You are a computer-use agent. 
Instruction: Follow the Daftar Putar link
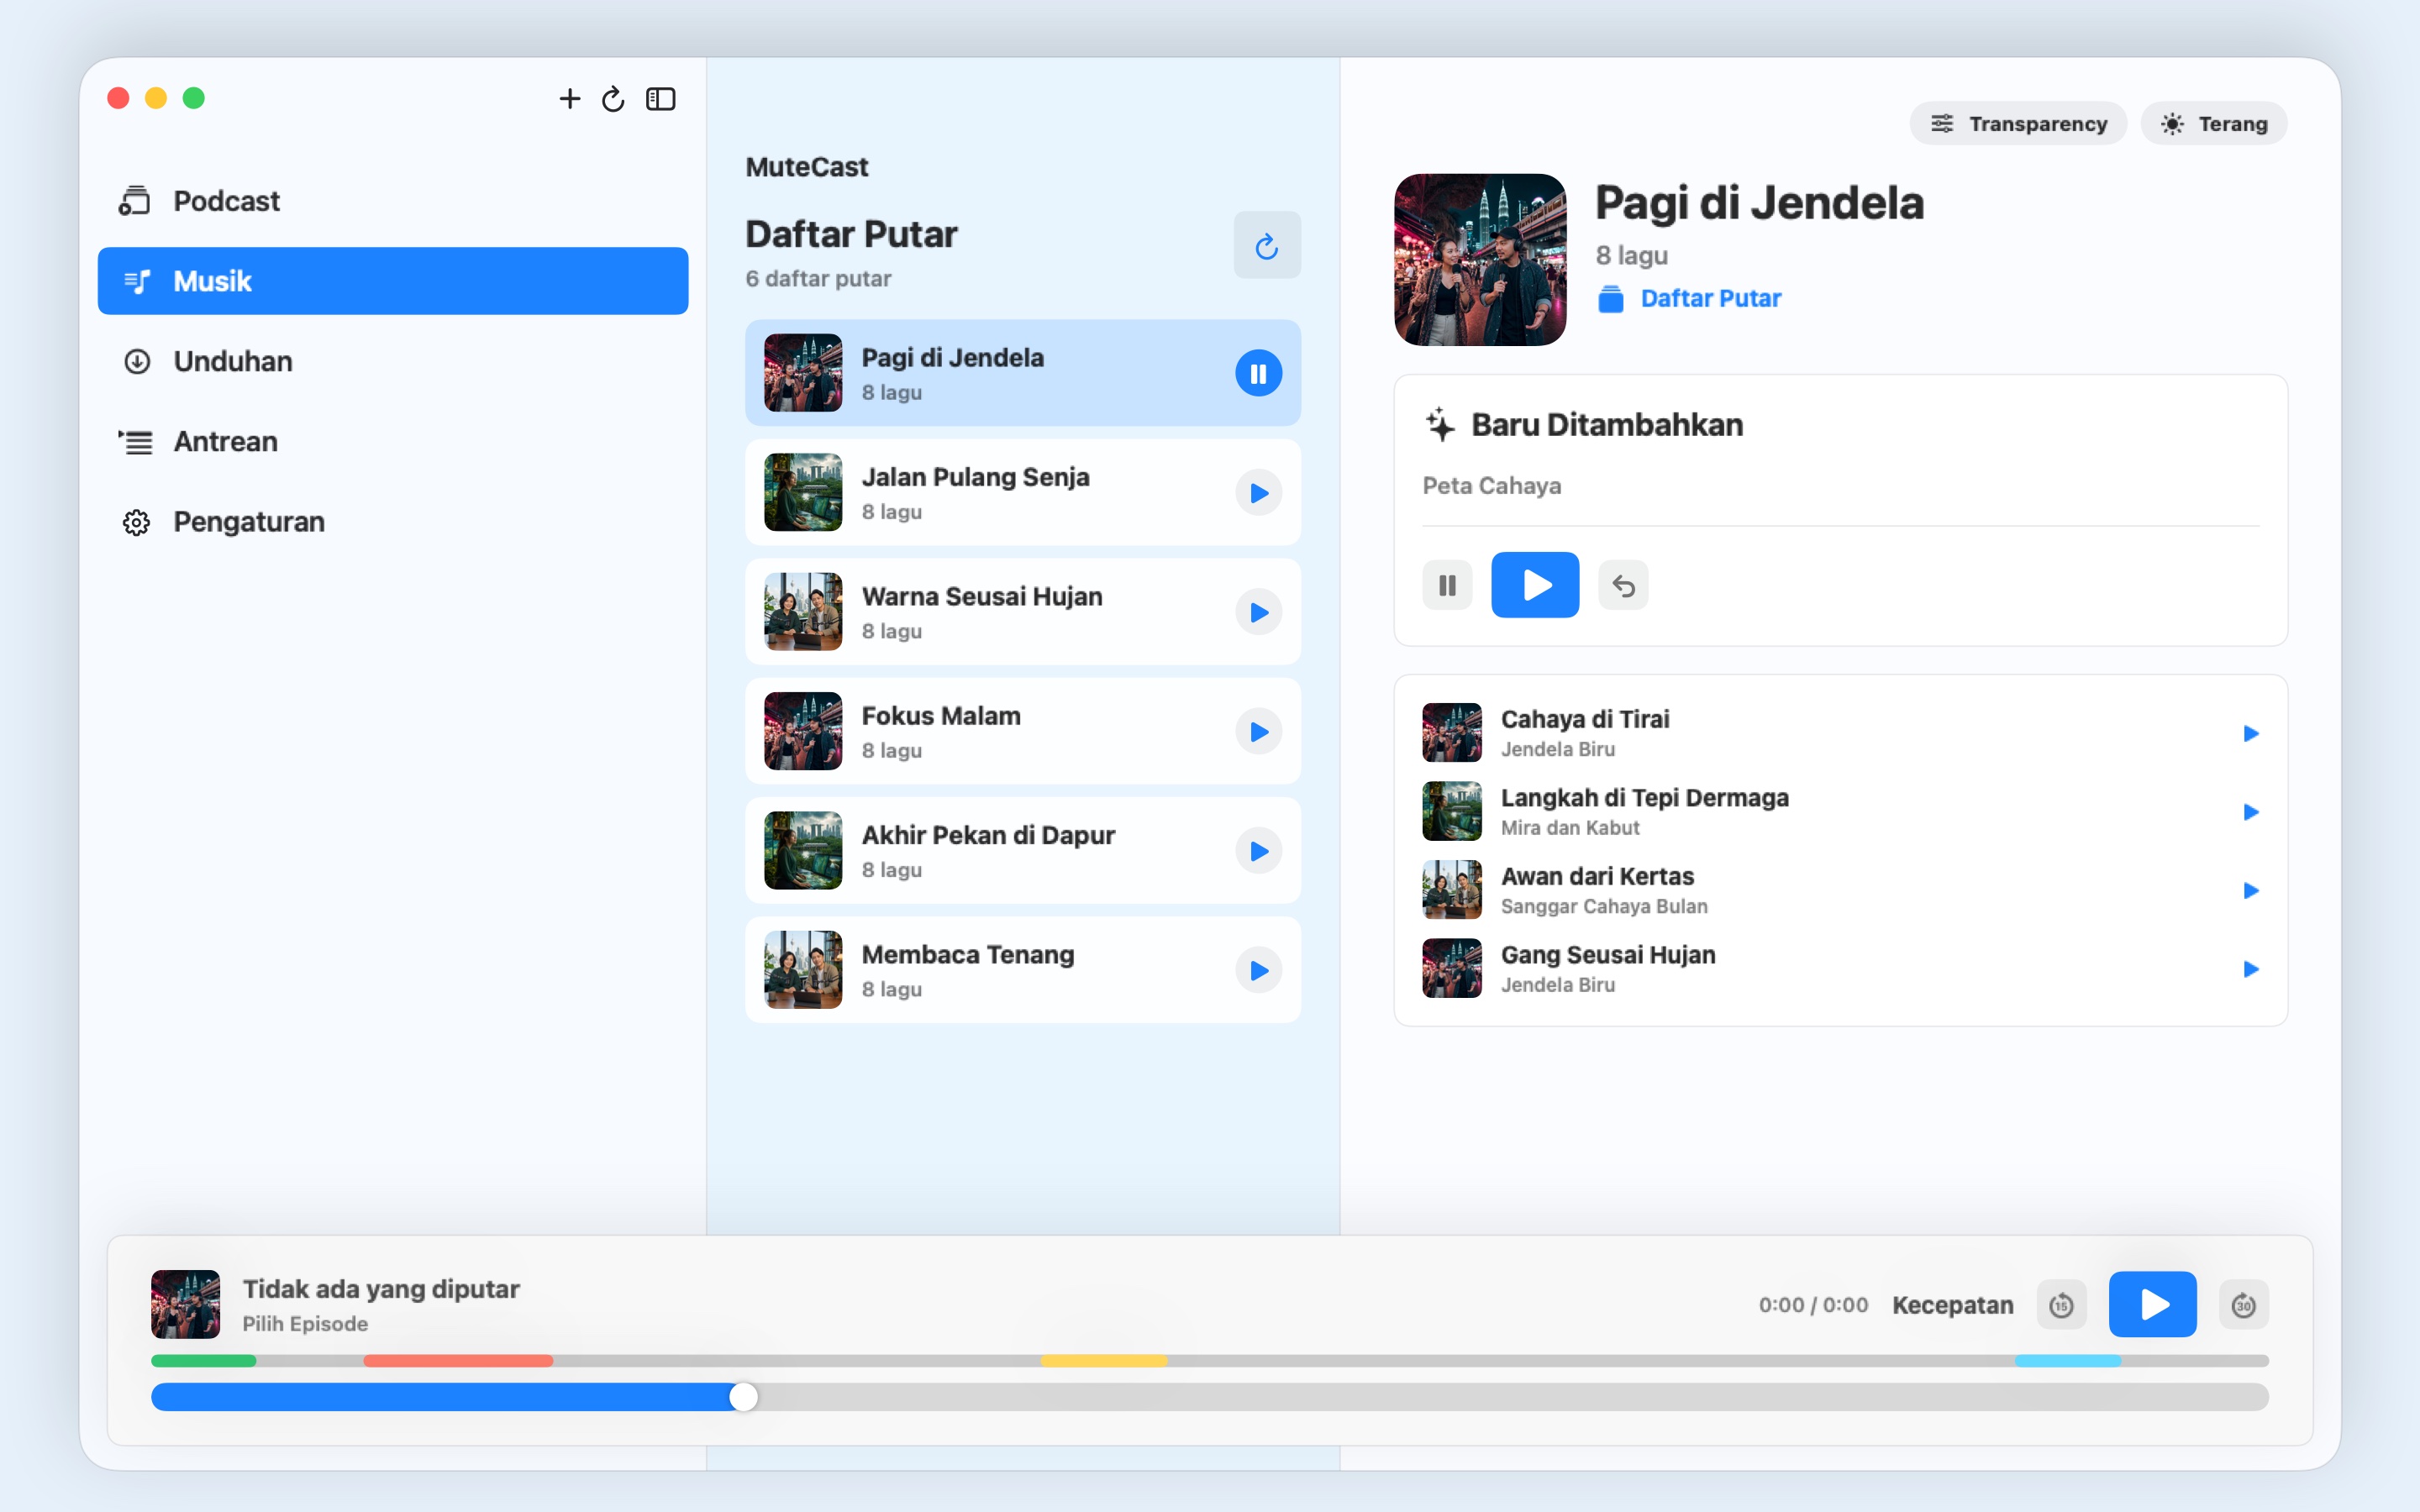coord(1711,298)
